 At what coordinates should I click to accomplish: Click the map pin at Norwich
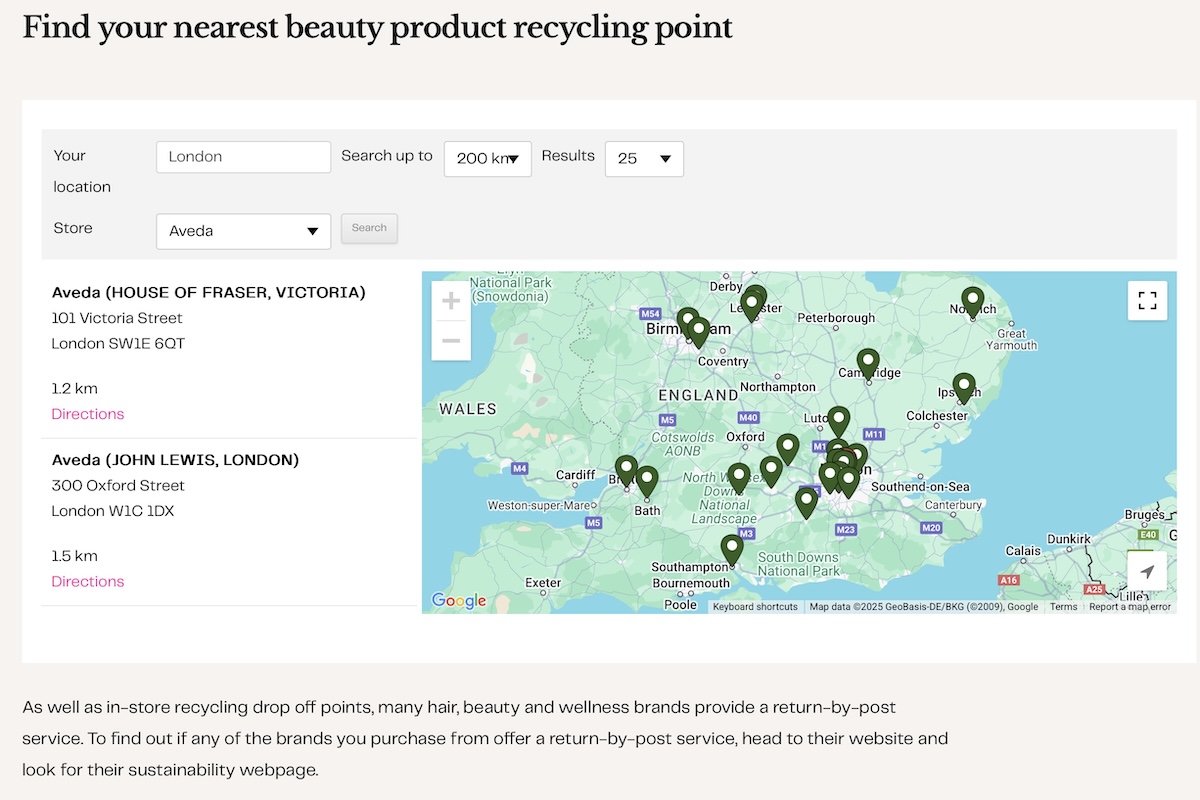click(973, 301)
